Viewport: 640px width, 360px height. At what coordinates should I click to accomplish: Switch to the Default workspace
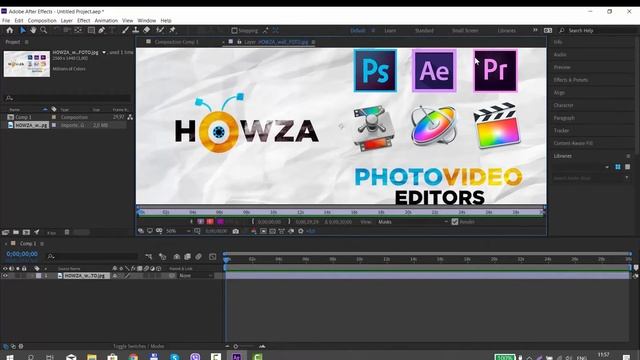[x=358, y=31]
